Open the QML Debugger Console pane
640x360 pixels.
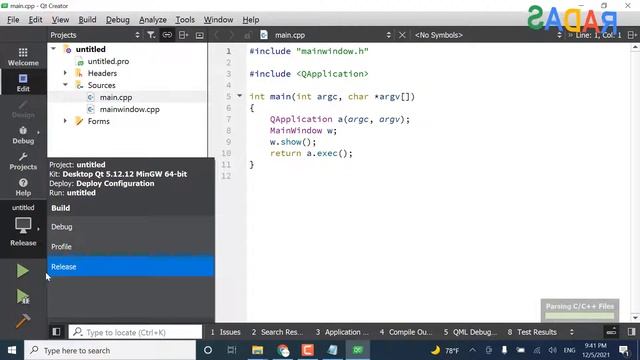click(x=470, y=332)
